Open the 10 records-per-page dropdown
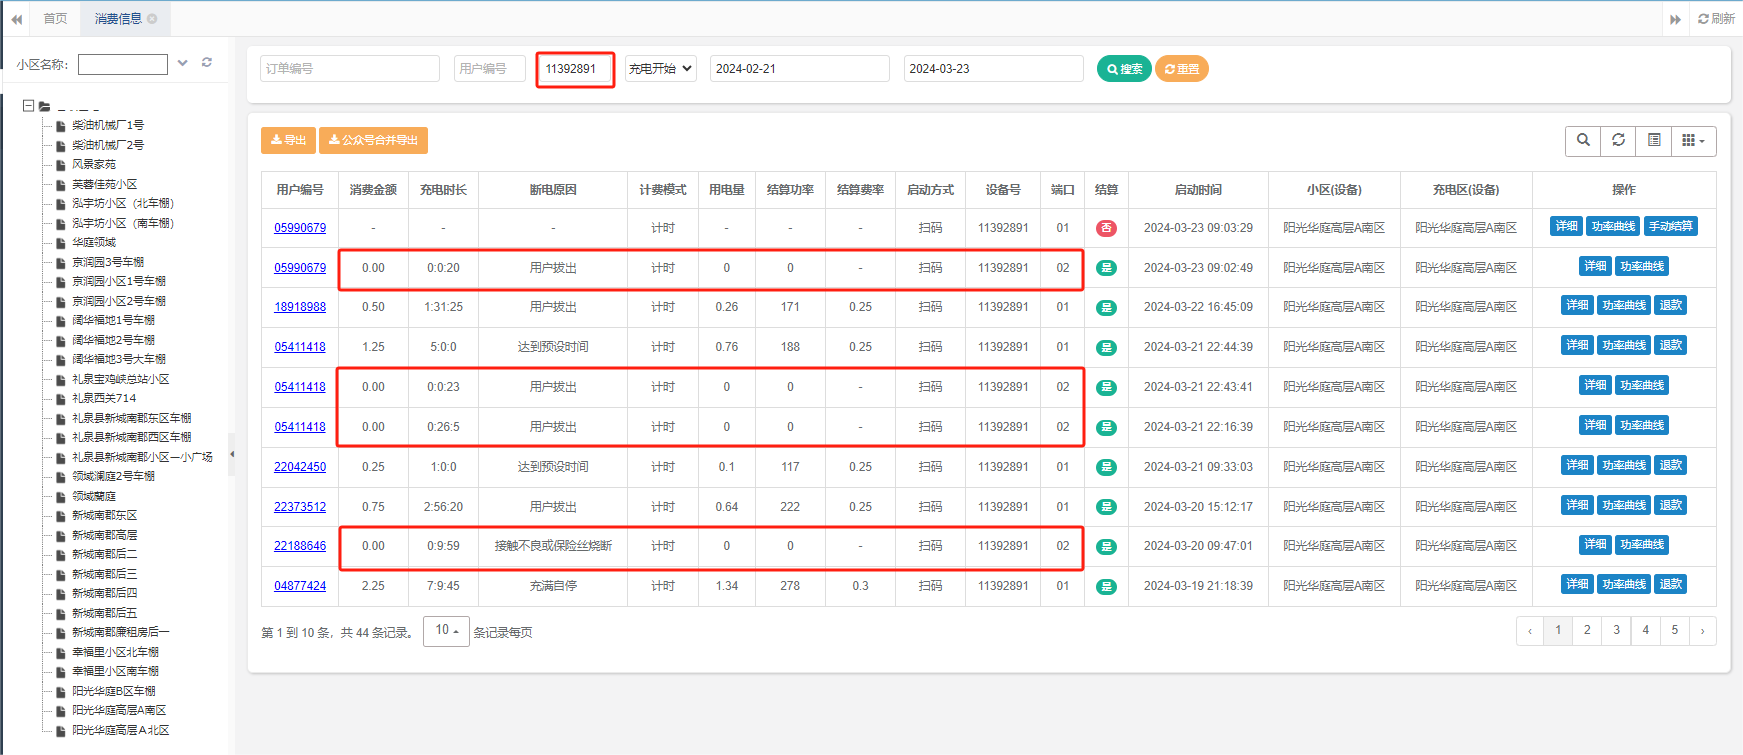 (446, 631)
